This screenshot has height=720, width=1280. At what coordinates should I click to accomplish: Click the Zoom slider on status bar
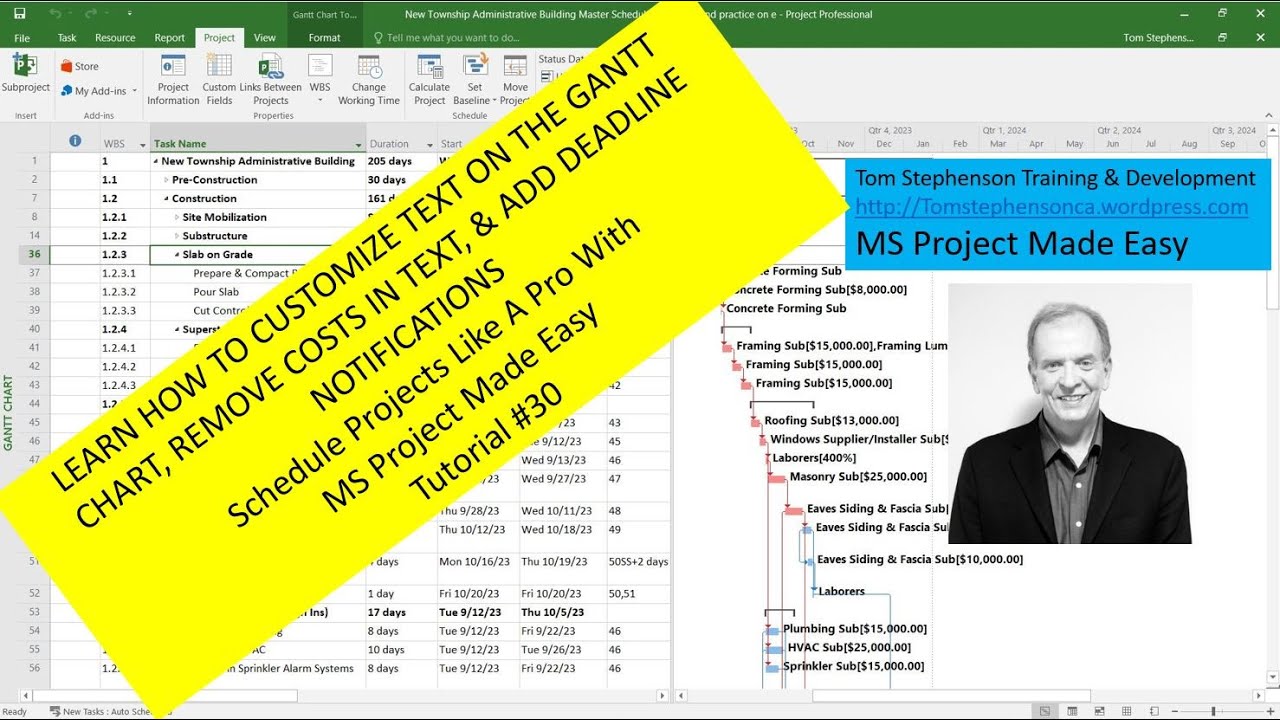click(1213, 712)
